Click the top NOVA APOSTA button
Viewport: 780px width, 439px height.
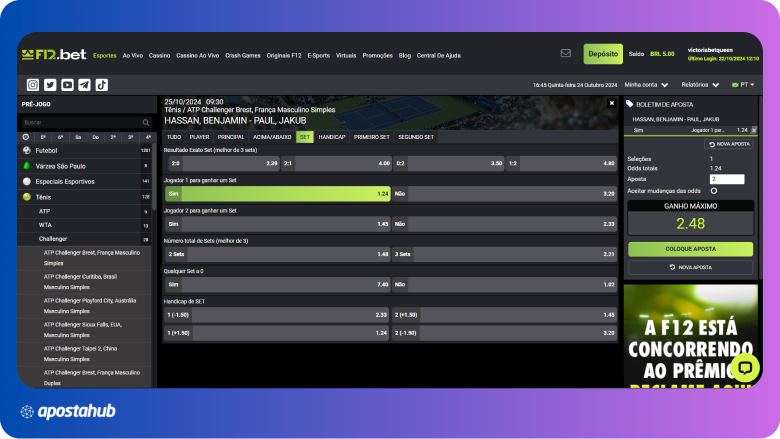pyautogui.click(x=729, y=144)
